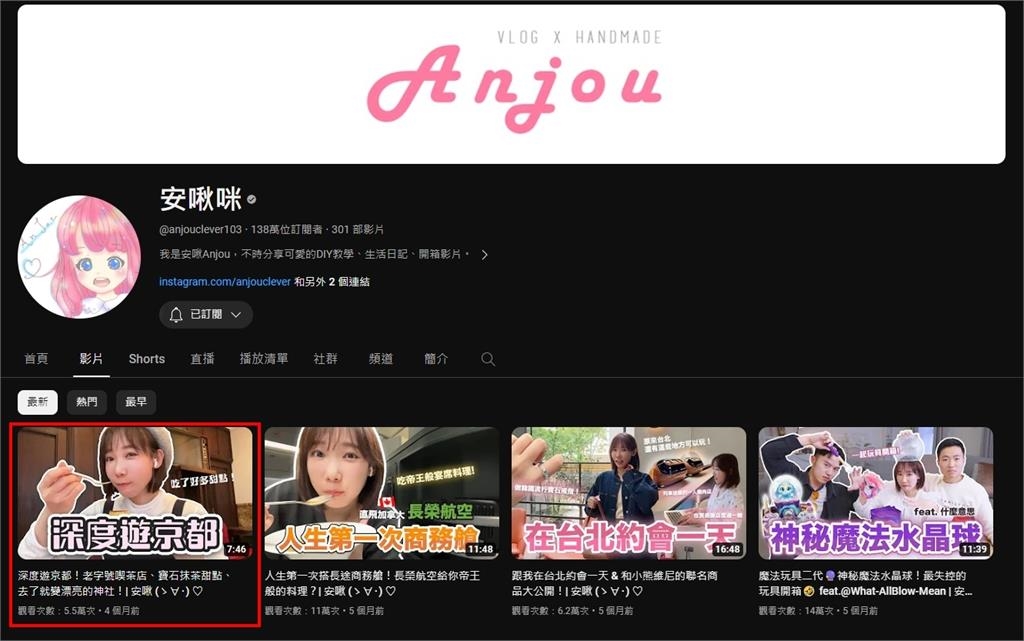Viewport: 1024px width, 641px height.
Task: Select the 最新 filter chip
Action: tap(36, 402)
